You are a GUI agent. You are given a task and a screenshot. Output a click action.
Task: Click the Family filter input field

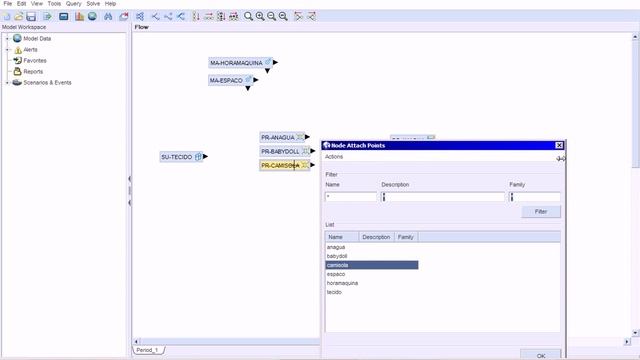pyautogui.click(x=535, y=197)
